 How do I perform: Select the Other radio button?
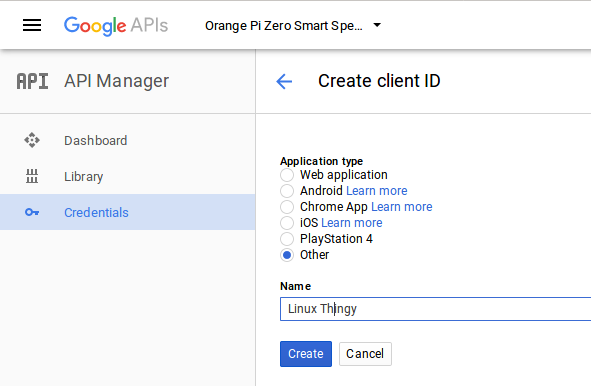pos(287,255)
